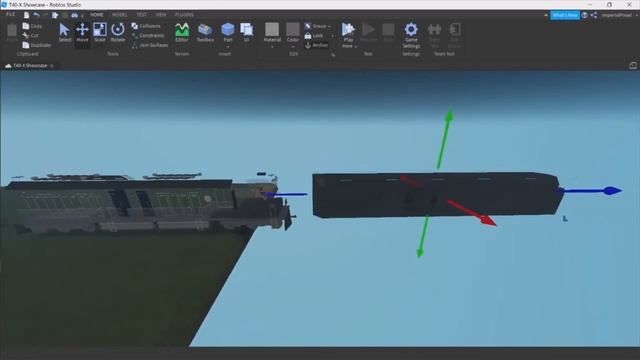
Task: Click the lower green axis arrow
Action: (x=420, y=252)
